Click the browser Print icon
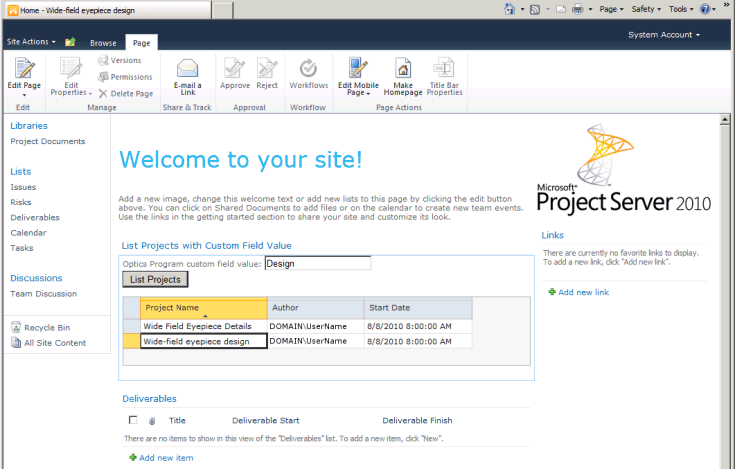Viewport: 735px width, 469px height. pos(578,9)
